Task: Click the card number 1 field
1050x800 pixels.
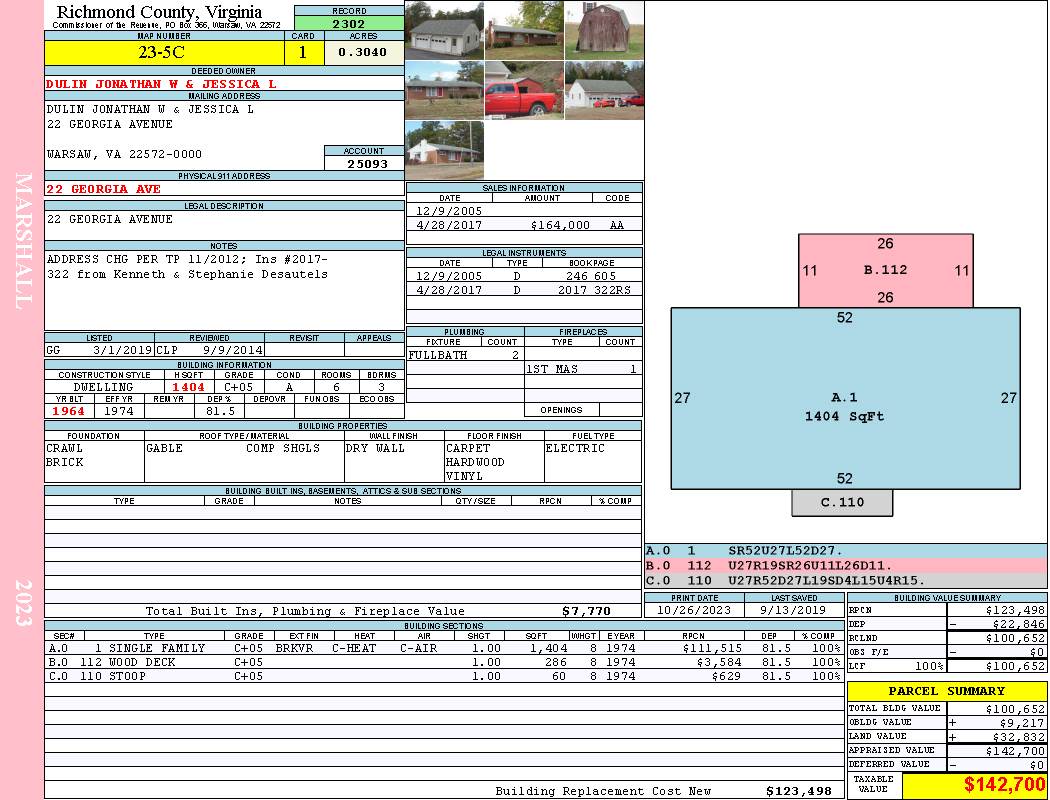Action: click(x=303, y=52)
